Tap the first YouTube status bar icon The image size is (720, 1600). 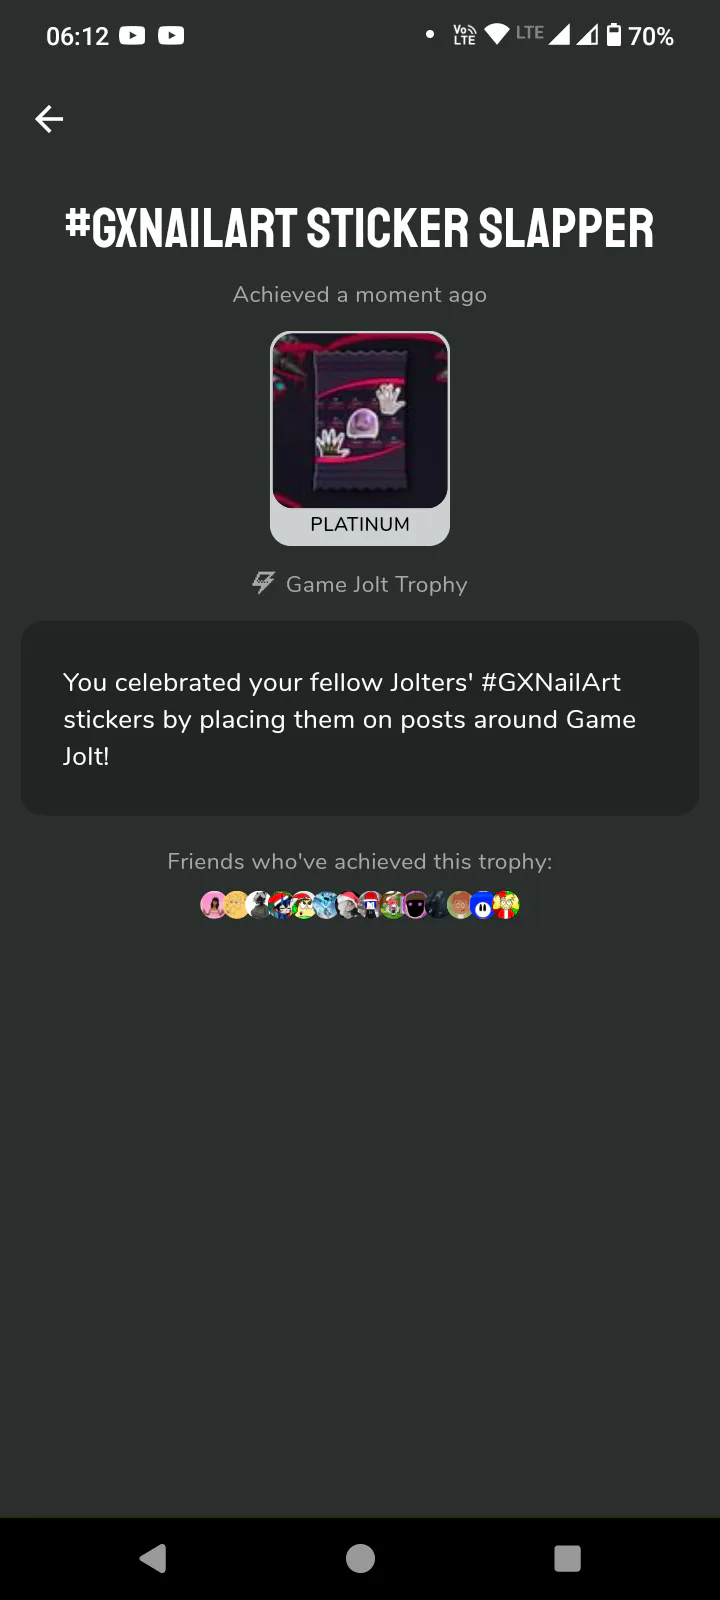(132, 36)
